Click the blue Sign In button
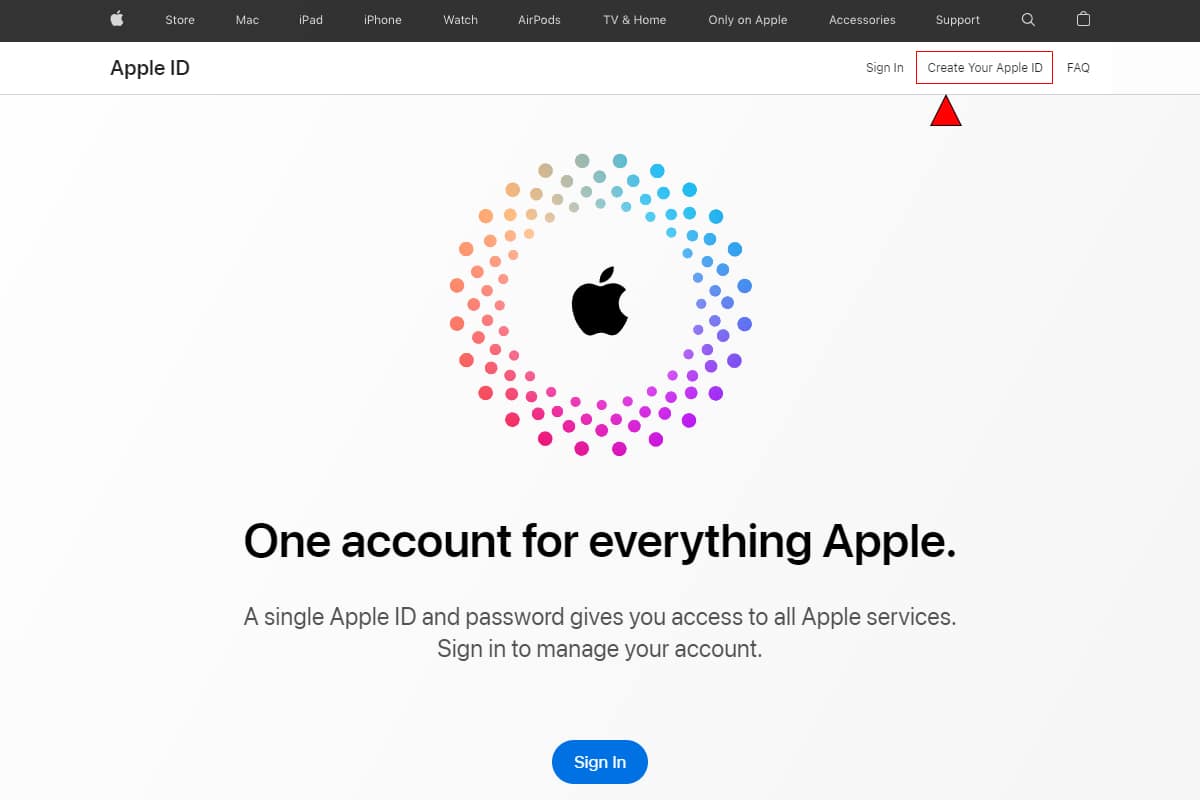Screen dimensions: 1200x800 tap(600, 762)
